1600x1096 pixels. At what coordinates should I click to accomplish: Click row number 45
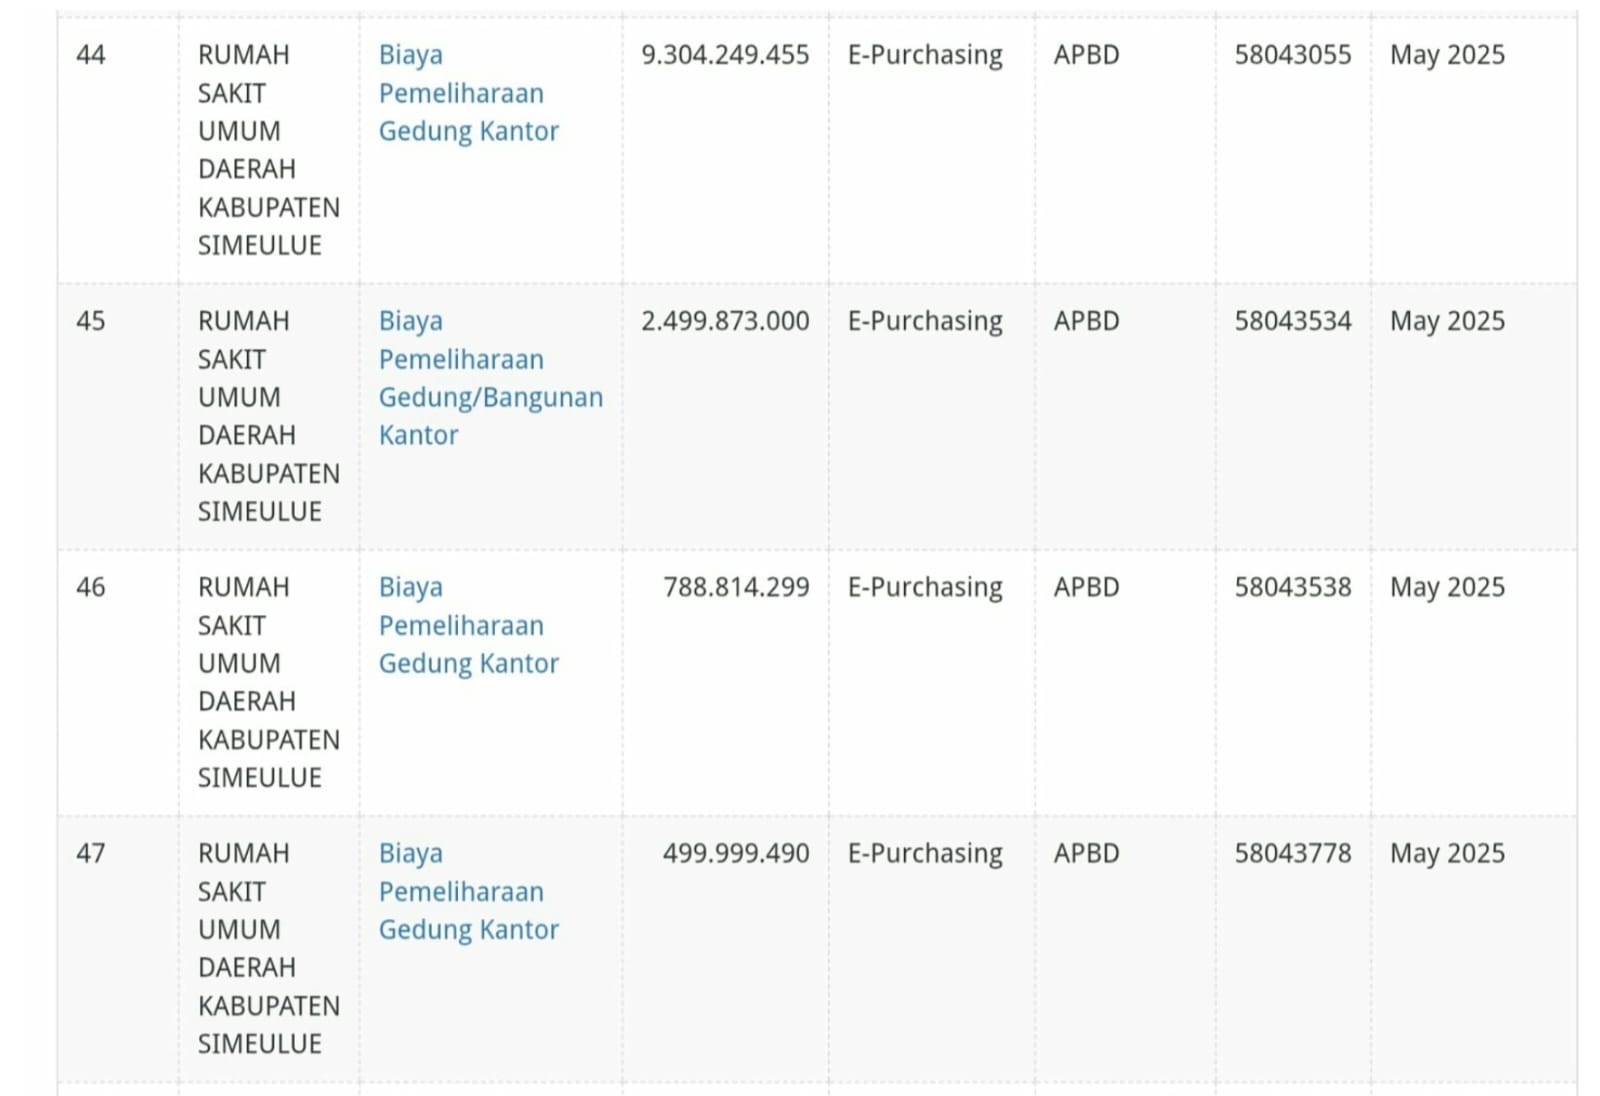[x=91, y=321]
